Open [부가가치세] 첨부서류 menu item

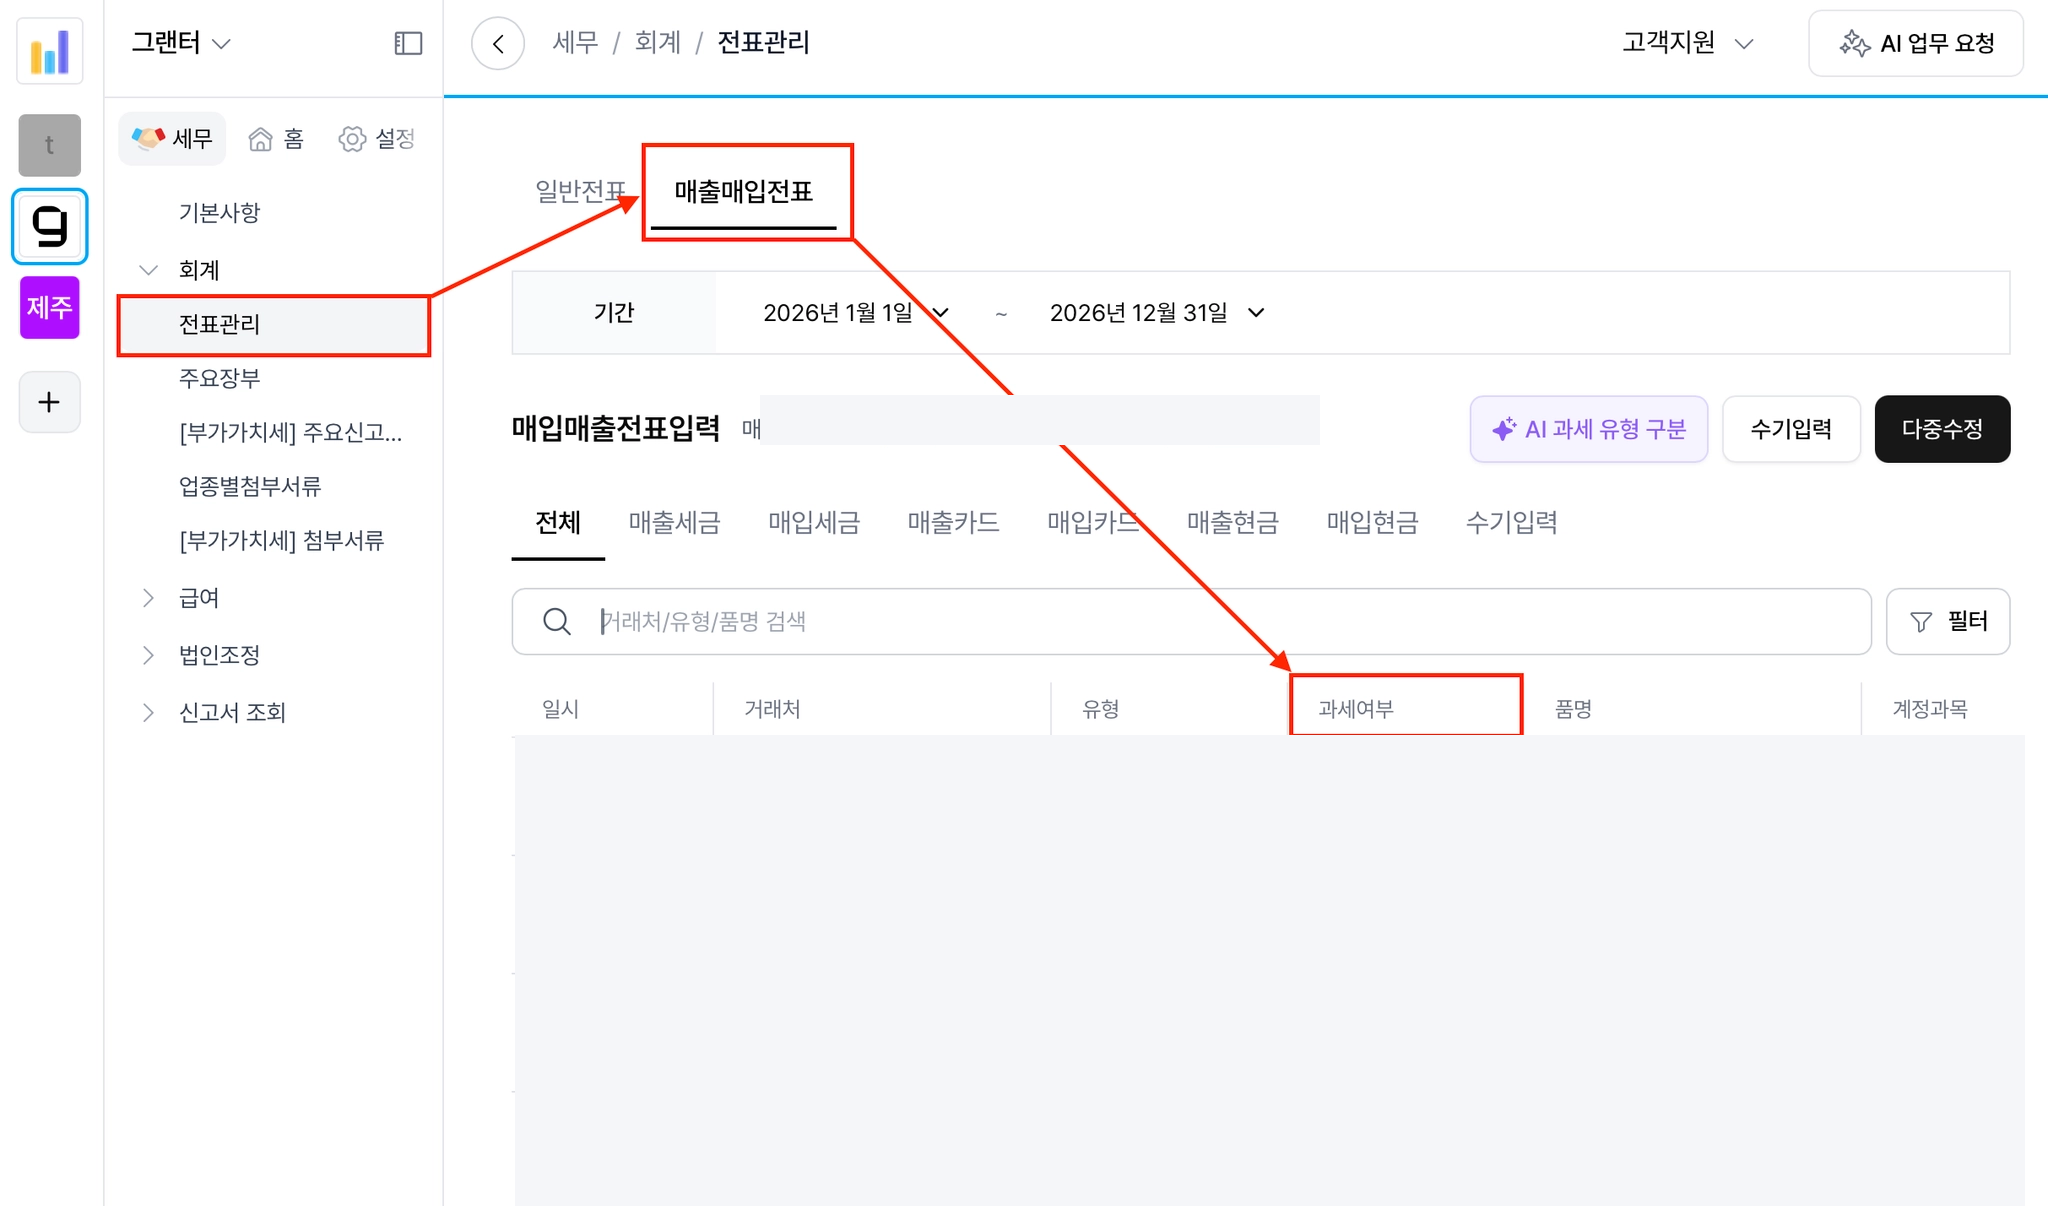pyautogui.click(x=282, y=540)
